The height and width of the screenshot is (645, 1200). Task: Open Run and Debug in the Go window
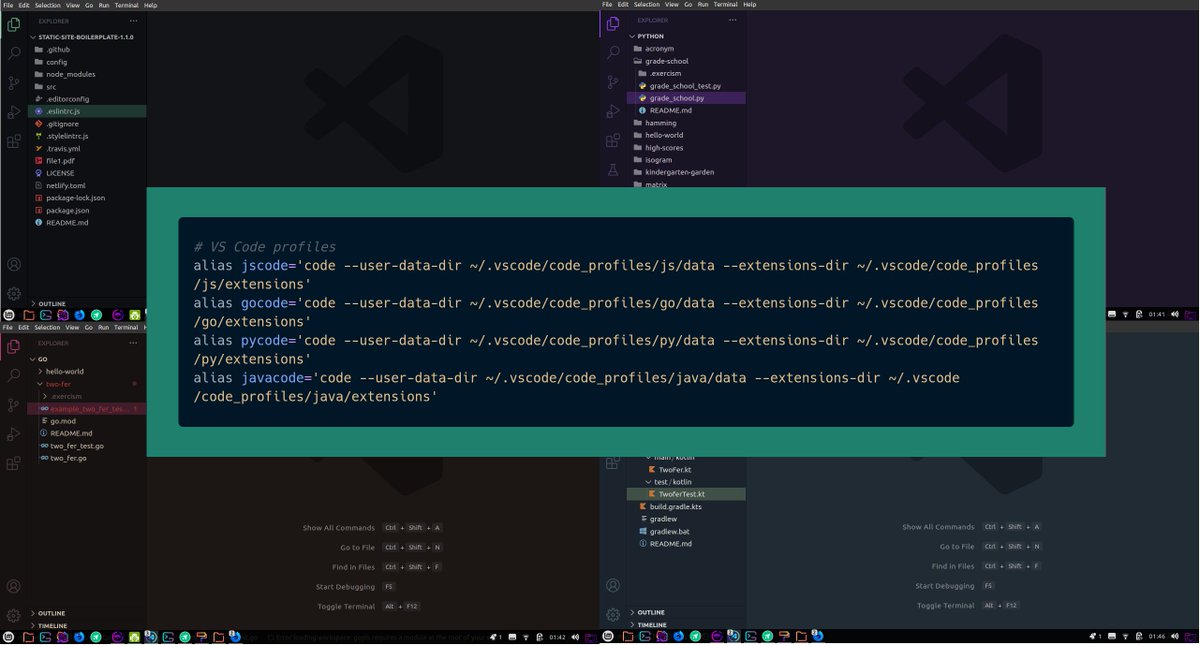tap(14, 434)
